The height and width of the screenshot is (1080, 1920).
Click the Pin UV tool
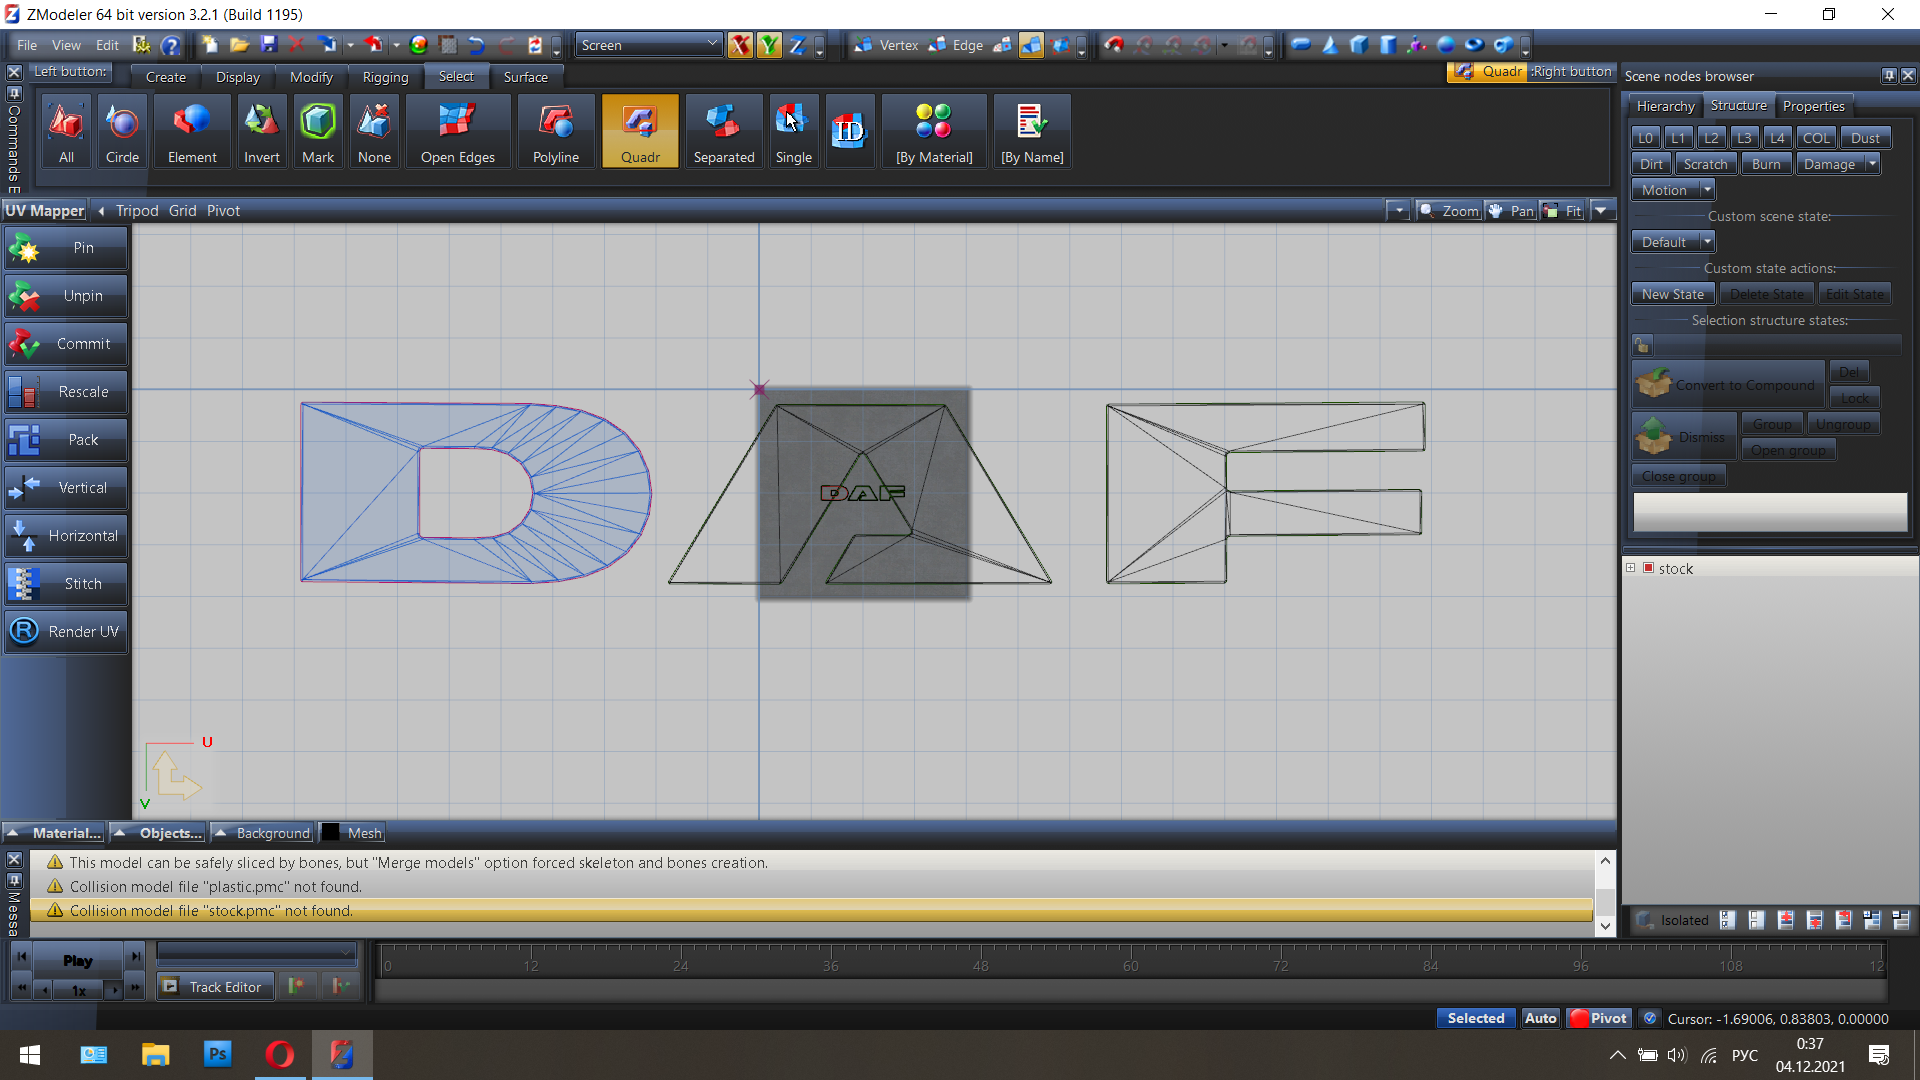pos(66,248)
